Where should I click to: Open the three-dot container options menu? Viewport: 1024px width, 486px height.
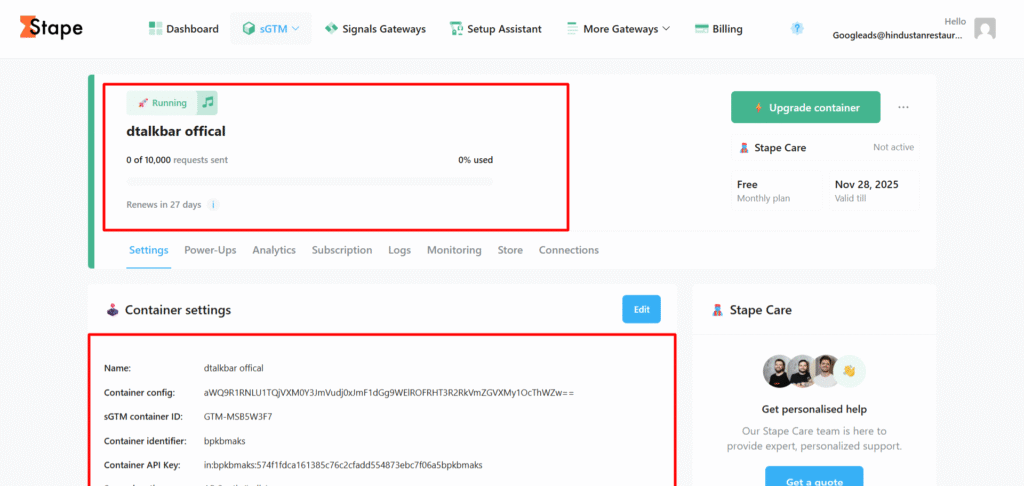click(x=904, y=108)
